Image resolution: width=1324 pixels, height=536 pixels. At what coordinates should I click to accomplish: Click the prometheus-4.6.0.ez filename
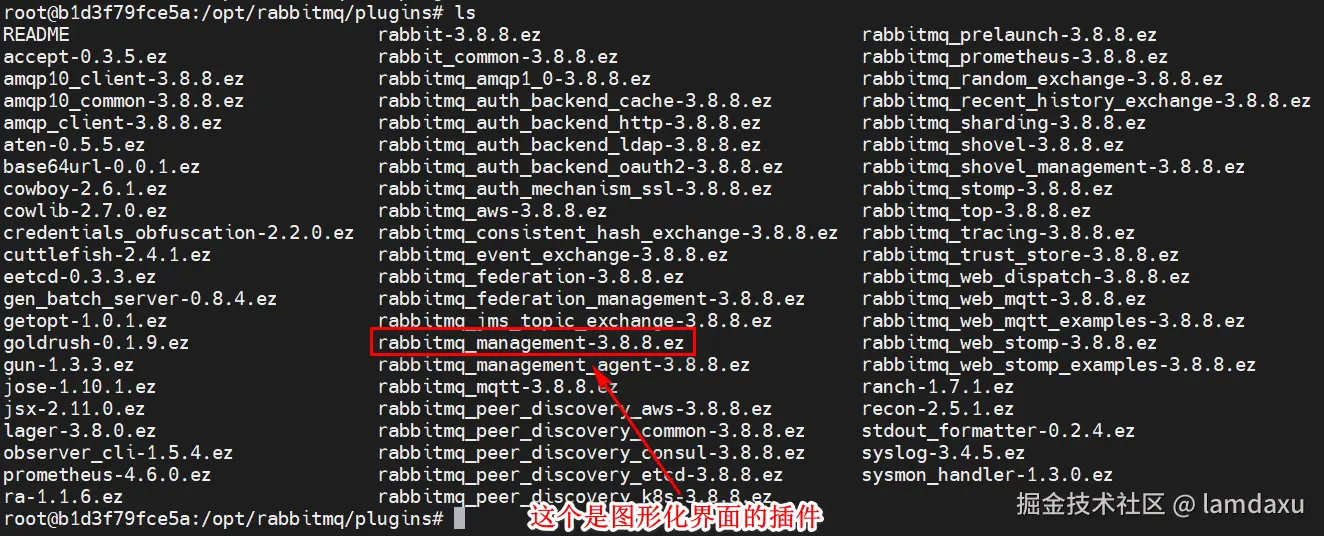[x=107, y=475]
